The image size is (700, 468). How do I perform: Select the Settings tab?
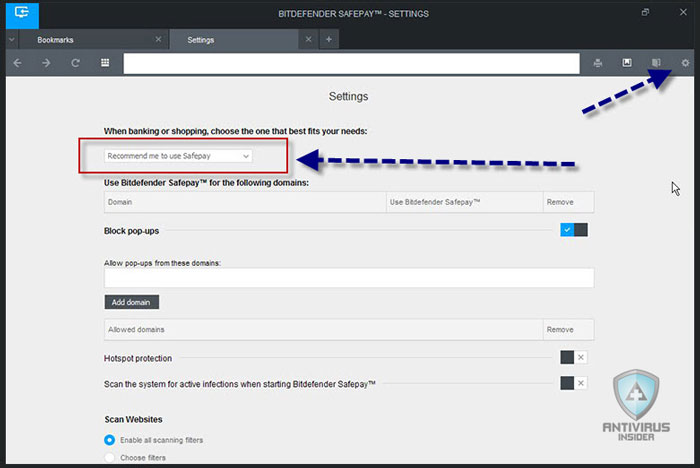pos(234,40)
